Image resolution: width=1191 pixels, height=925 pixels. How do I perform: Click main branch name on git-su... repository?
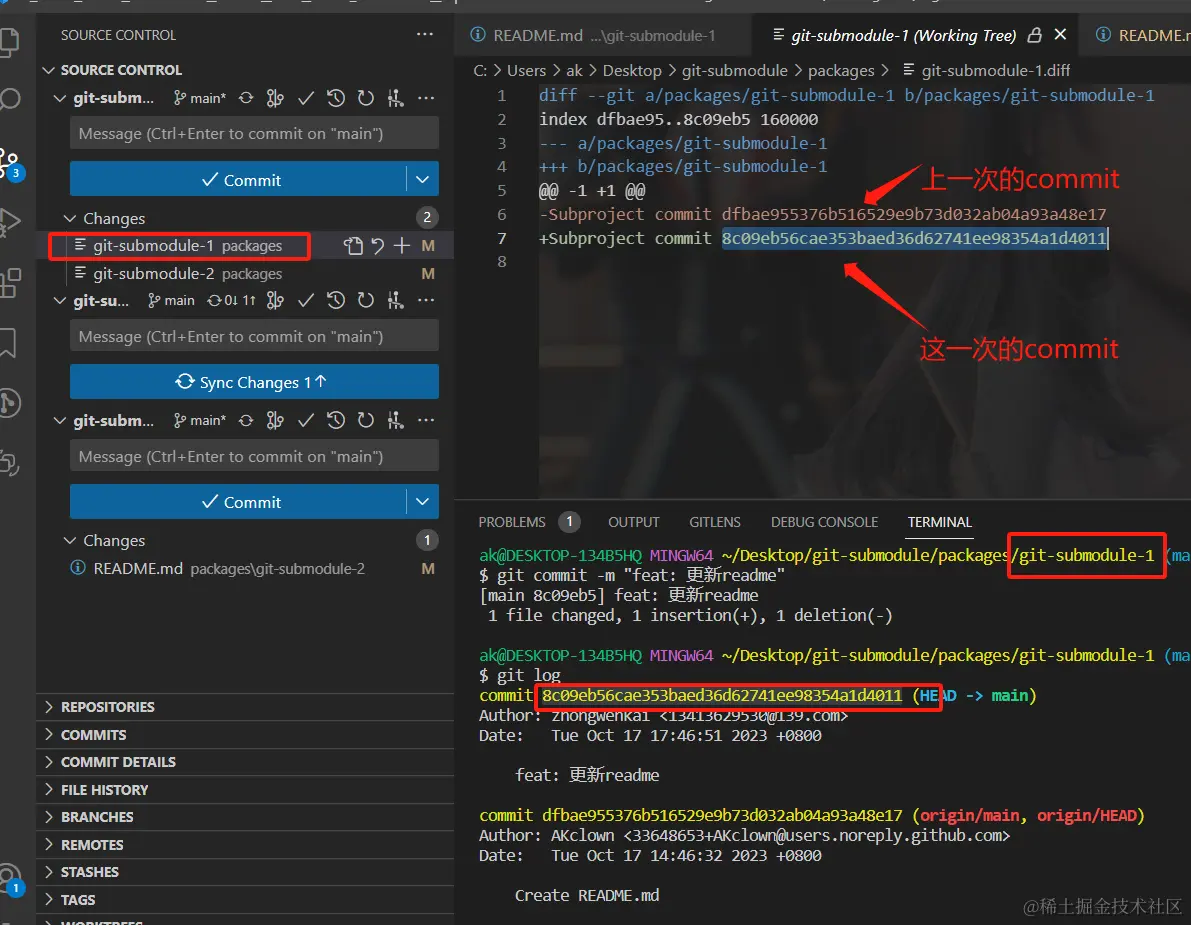(172, 301)
